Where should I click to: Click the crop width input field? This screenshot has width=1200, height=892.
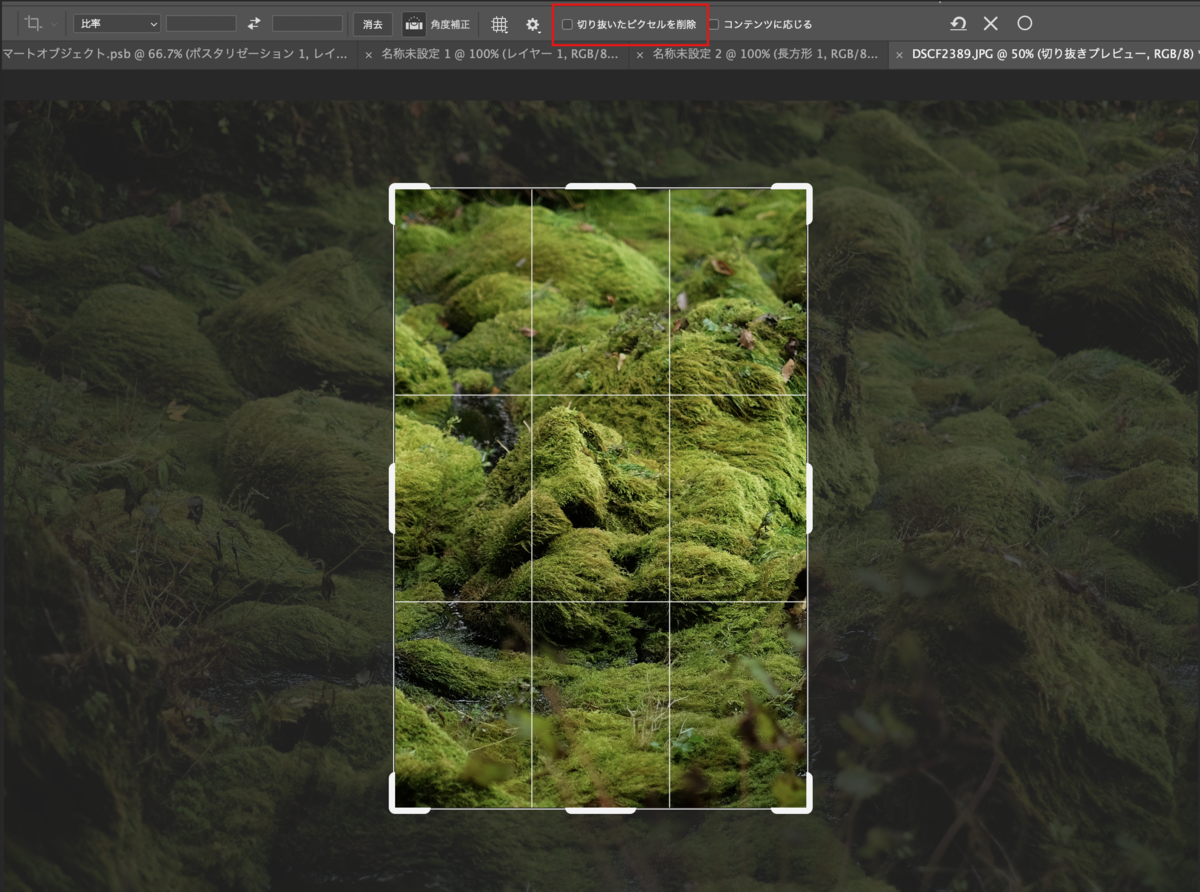201,23
